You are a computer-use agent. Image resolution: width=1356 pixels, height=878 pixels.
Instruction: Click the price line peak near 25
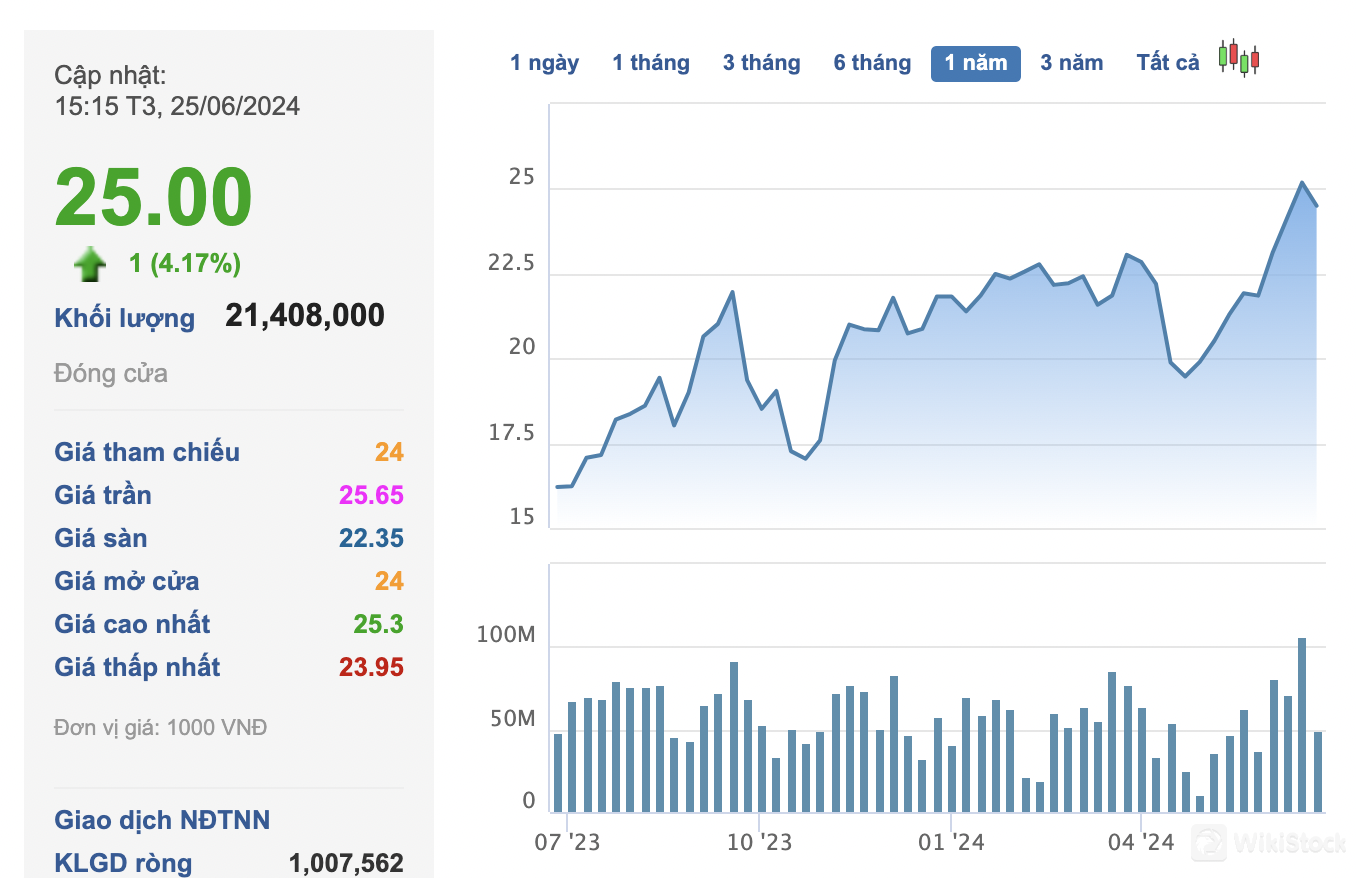pos(1302,183)
